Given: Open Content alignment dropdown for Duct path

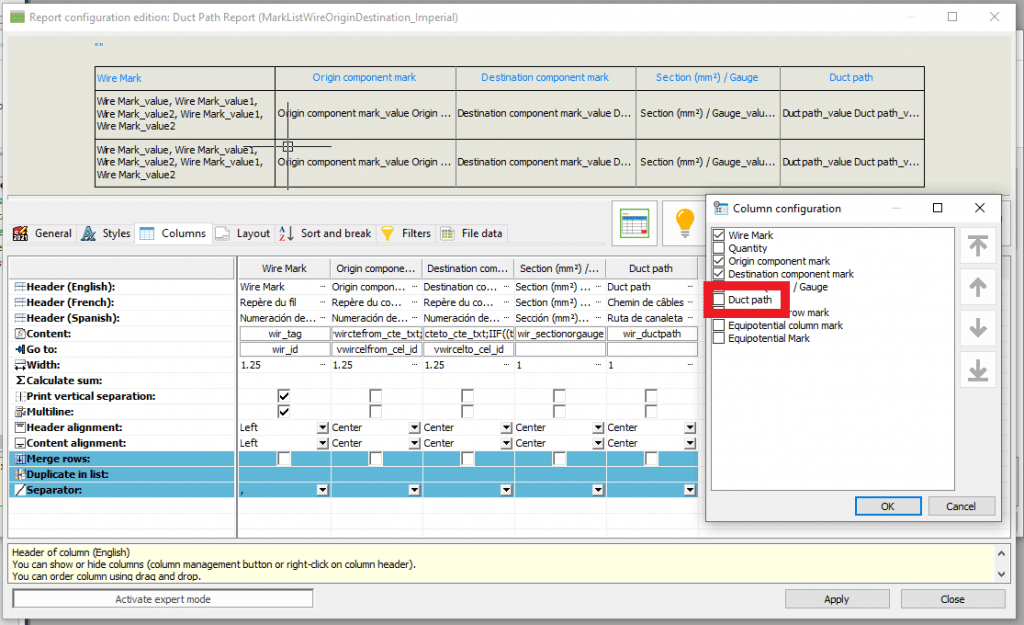Looking at the screenshot, I should (x=689, y=443).
